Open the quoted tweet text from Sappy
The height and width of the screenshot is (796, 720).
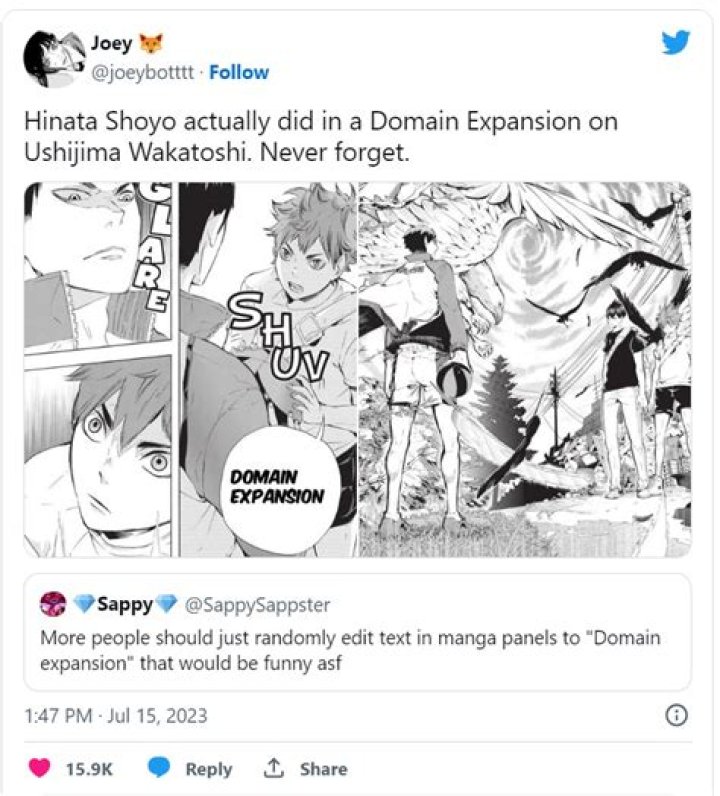(x=350, y=650)
